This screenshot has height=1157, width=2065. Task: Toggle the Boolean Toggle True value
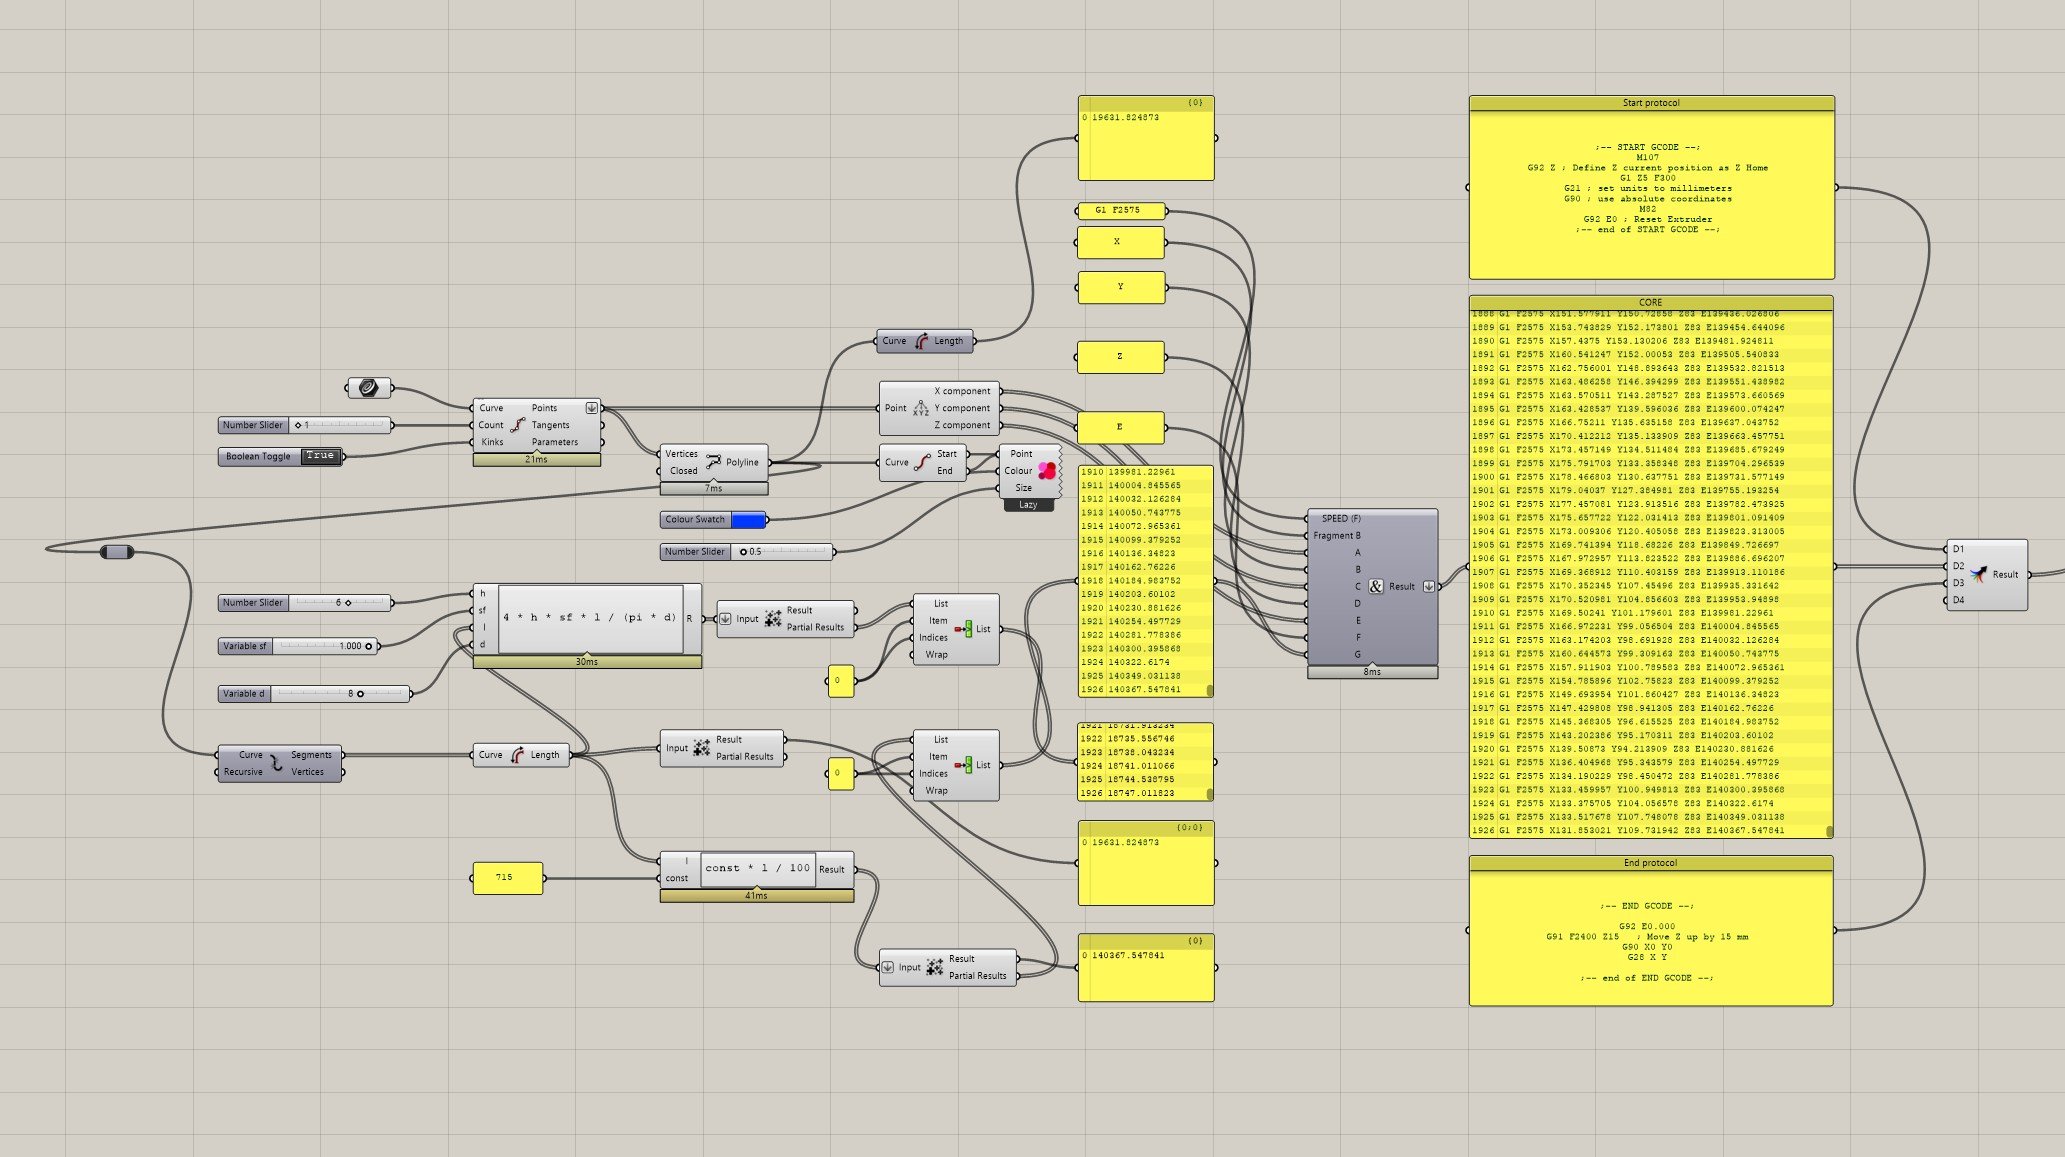point(320,456)
